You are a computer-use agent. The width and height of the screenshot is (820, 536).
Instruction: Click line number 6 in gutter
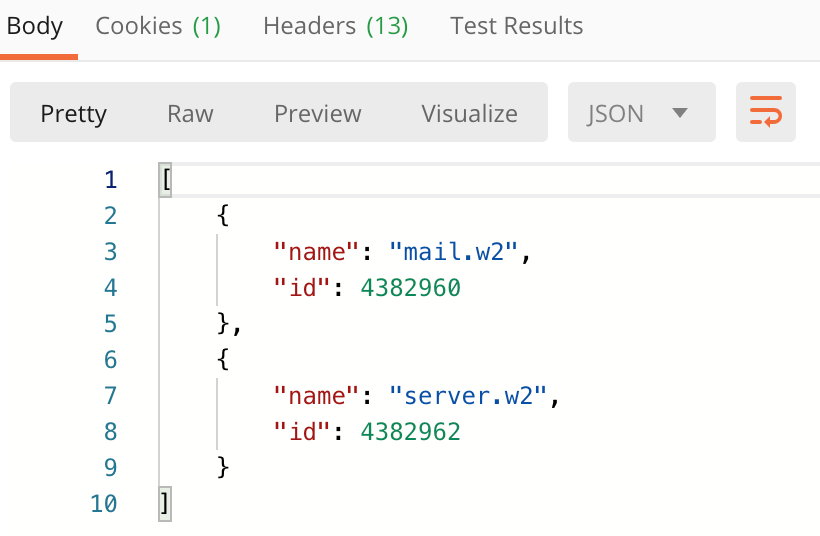pos(110,360)
